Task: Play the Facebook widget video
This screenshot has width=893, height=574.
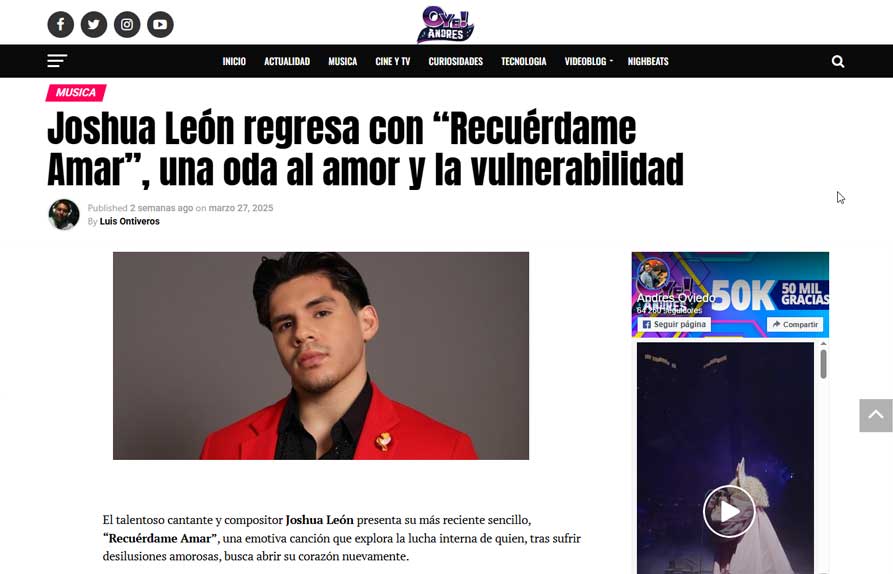Action: pos(729,511)
